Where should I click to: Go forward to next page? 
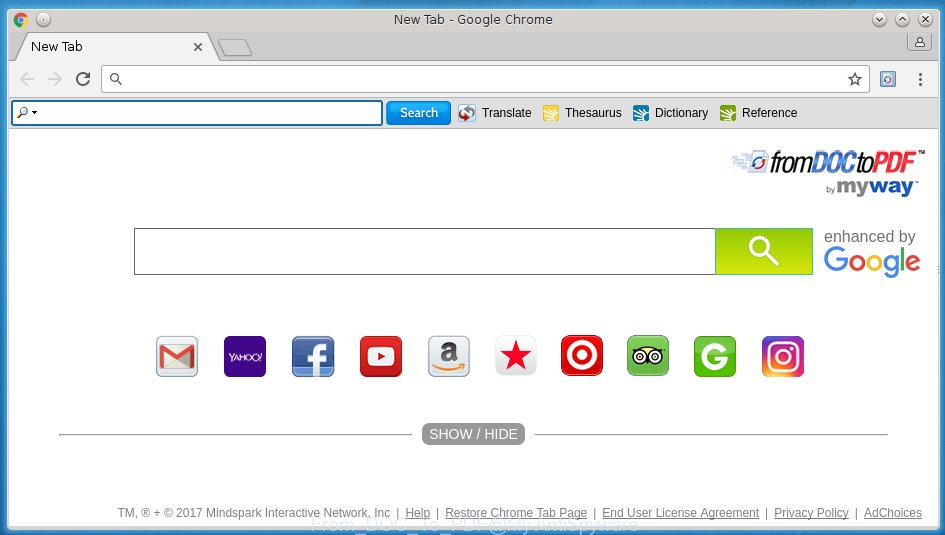point(55,79)
